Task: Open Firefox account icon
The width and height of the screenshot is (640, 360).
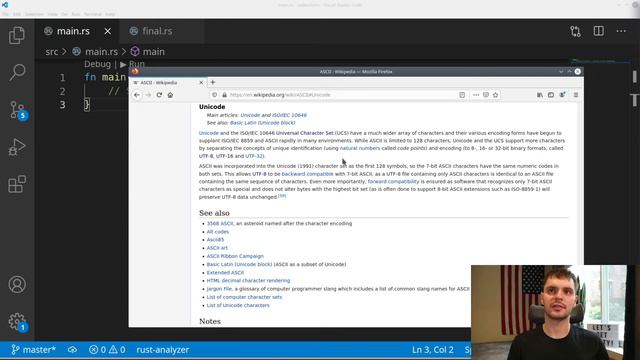Action: pyautogui.click(x=562, y=95)
